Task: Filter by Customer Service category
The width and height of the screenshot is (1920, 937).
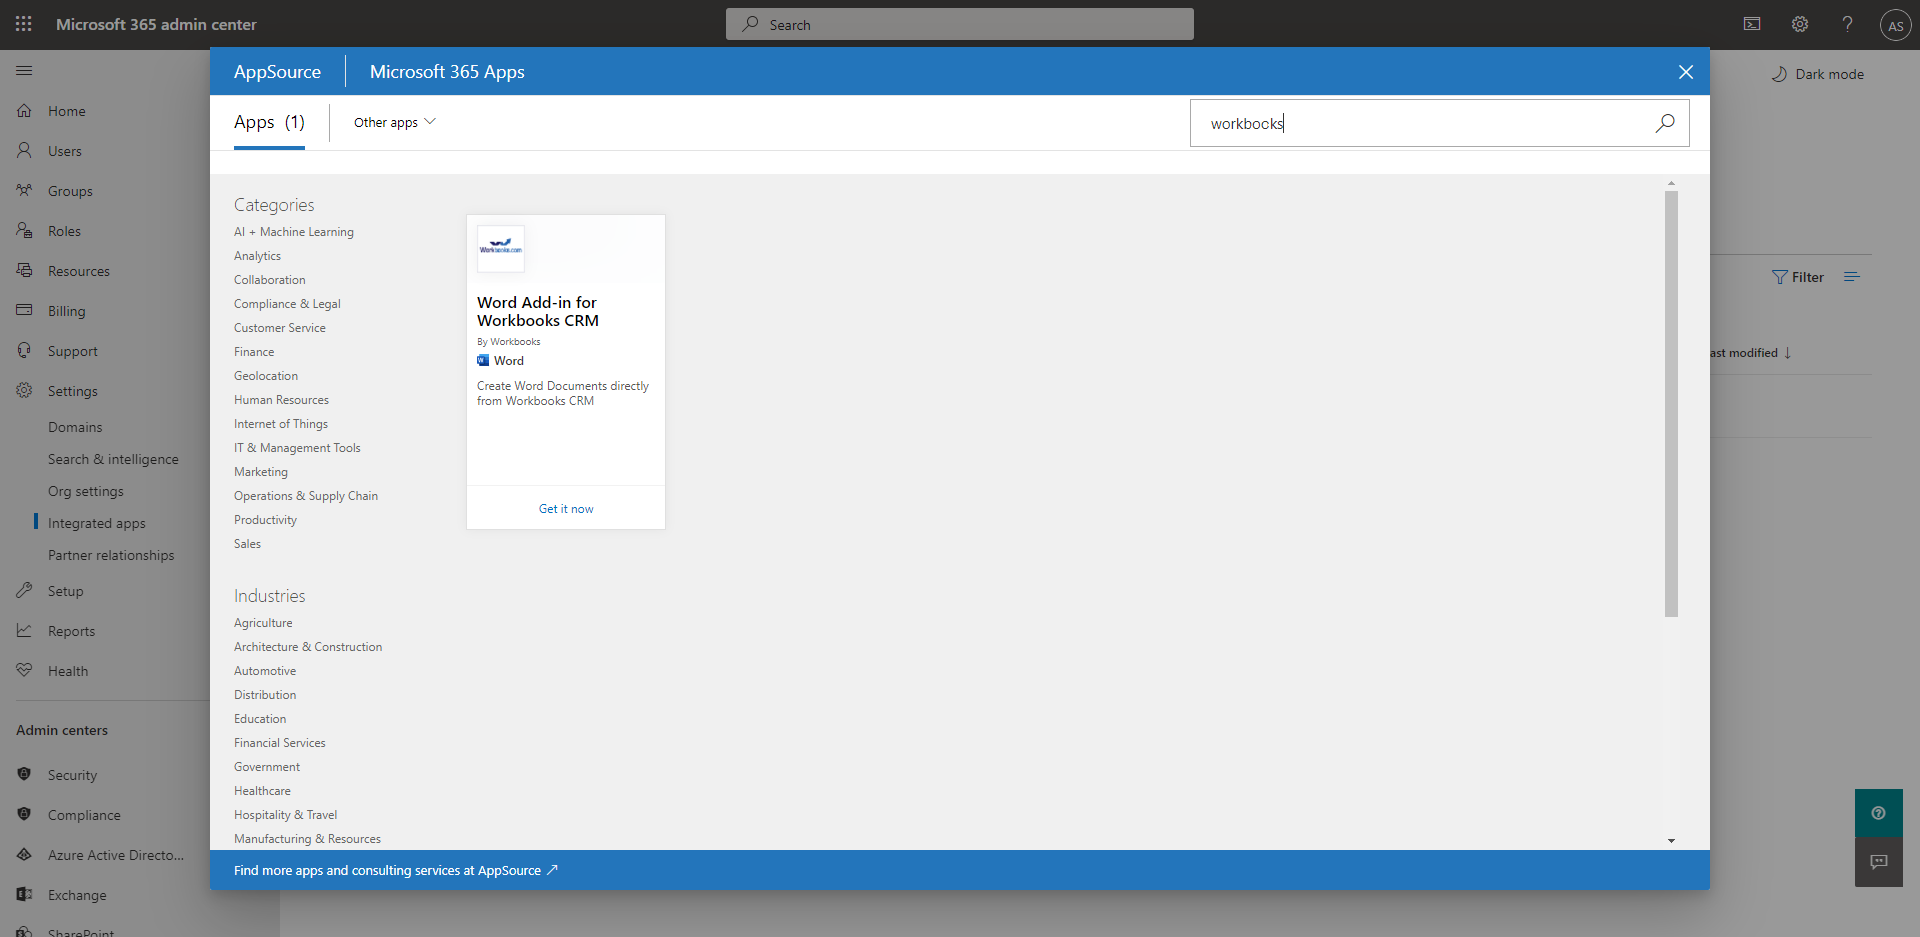Action: pos(280,328)
